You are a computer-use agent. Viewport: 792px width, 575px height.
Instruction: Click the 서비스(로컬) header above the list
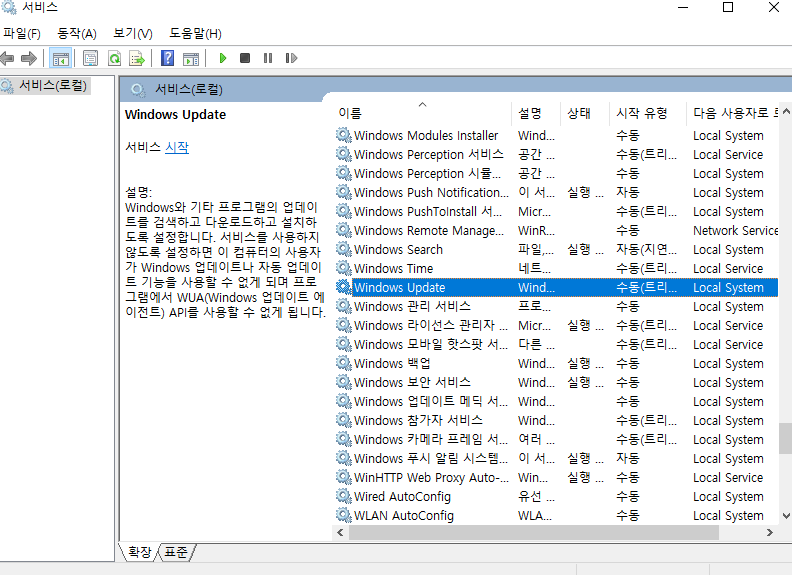tap(189, 89)
